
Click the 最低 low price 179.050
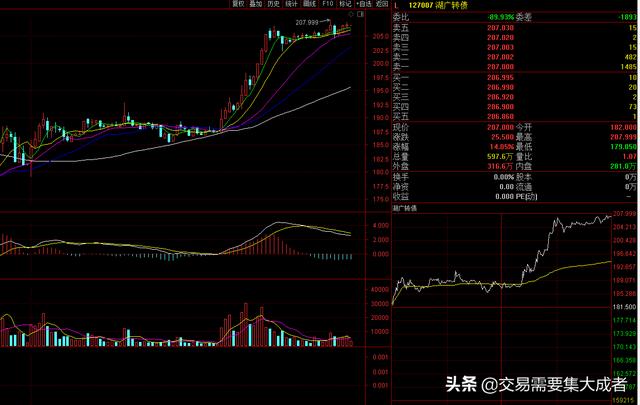point(623,147)
